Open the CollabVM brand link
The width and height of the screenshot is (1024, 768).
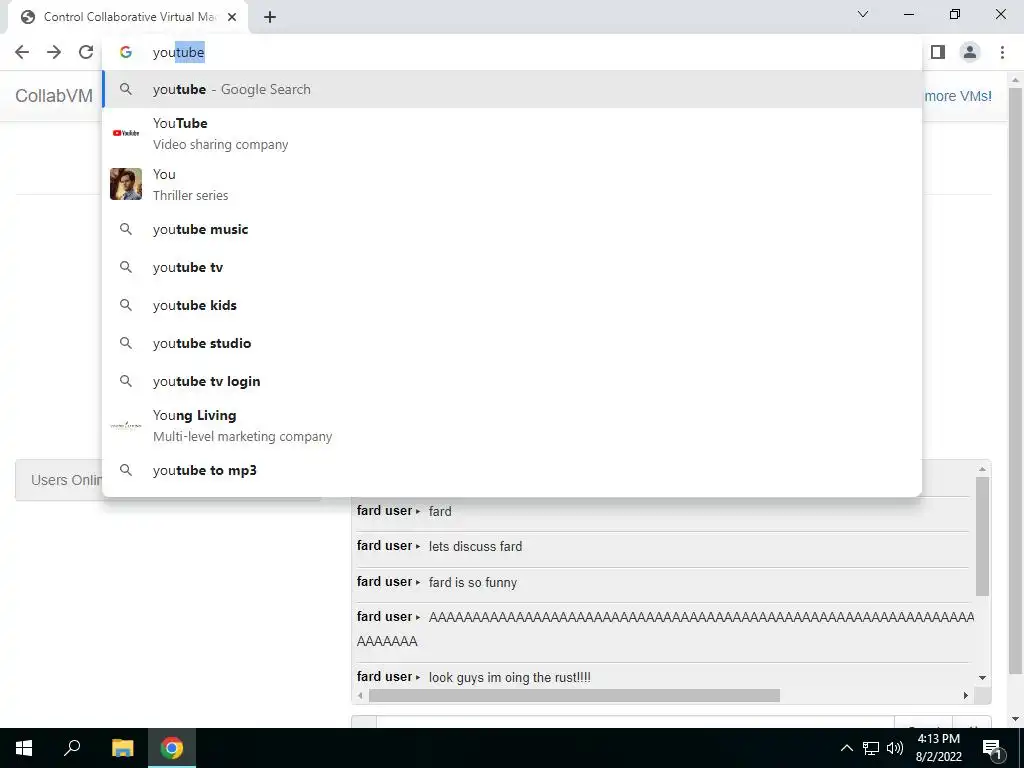coord(54,96)
